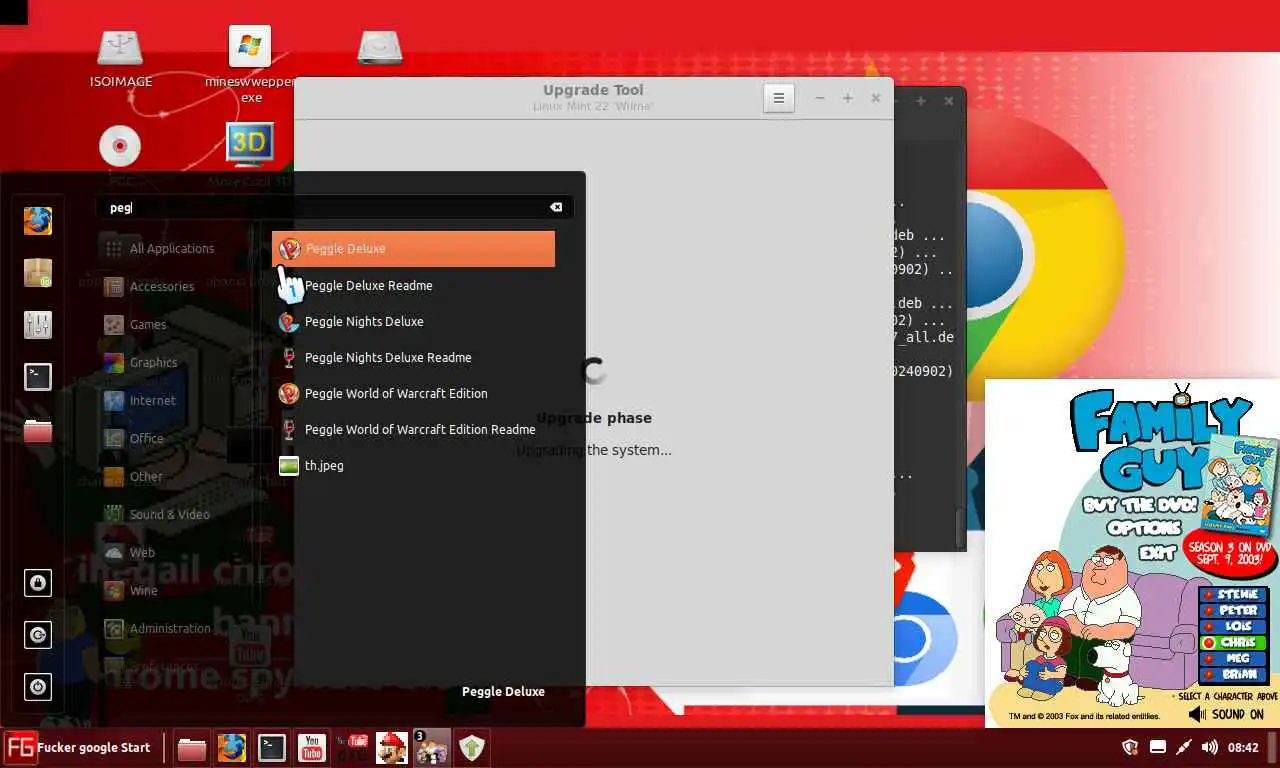
Task: Click the Lock Screen icon in the menu sidebar
Action: [x=38, y=582]
